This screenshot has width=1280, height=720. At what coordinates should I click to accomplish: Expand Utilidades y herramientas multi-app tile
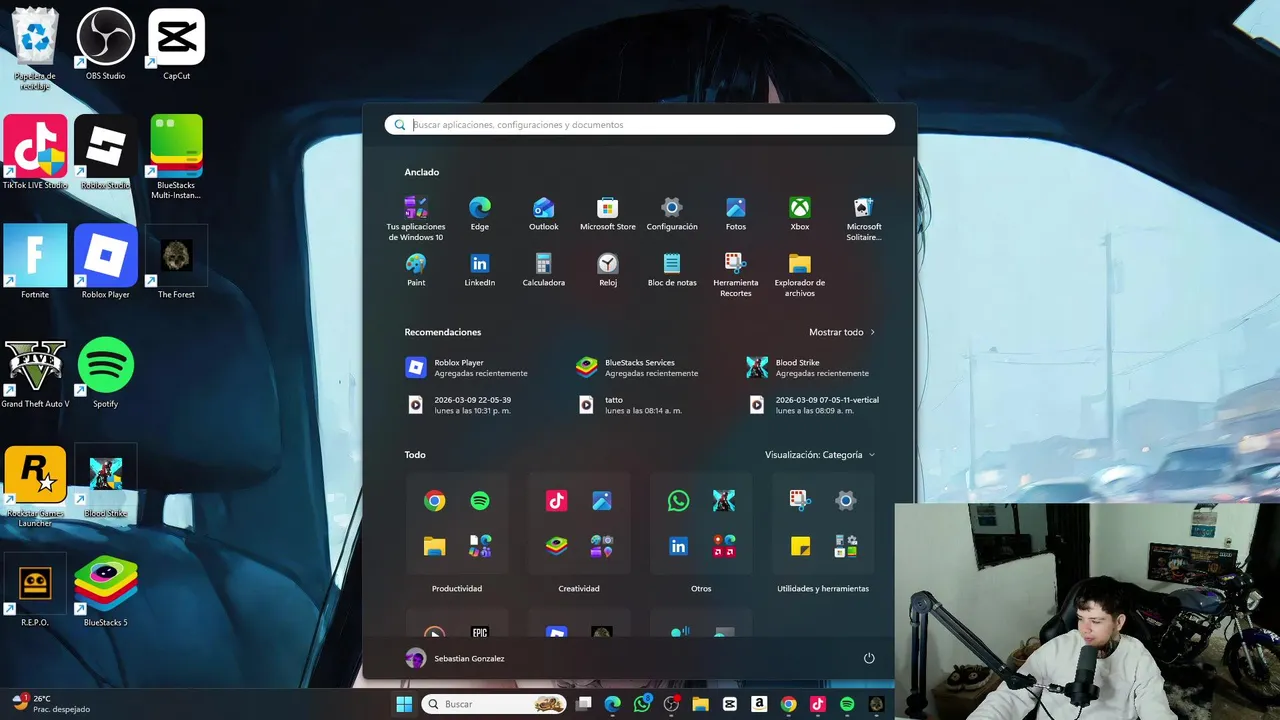pos(846,546)
